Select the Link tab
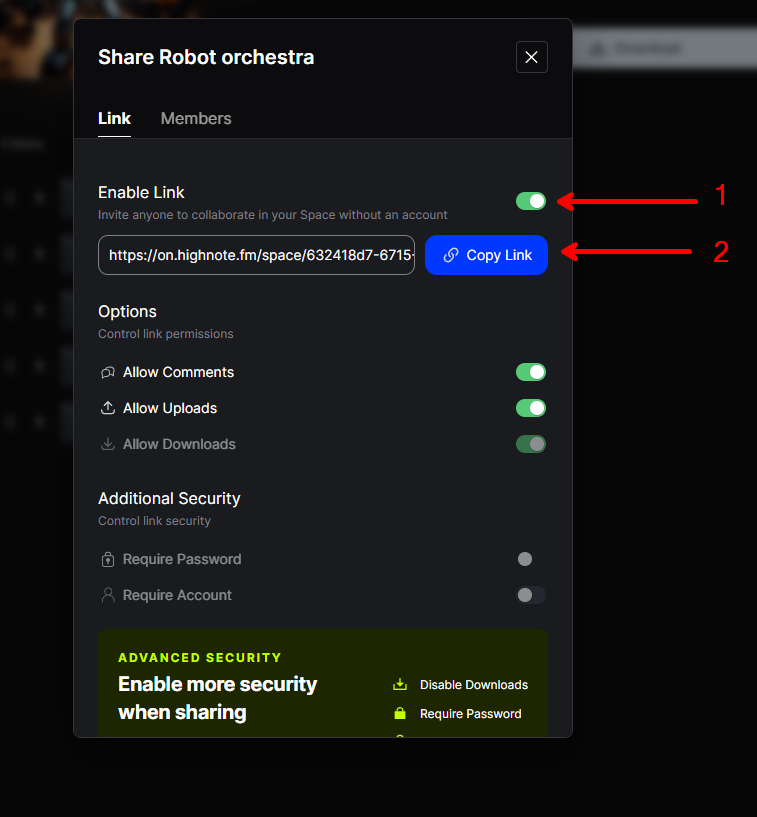This screenshot has width=757, height=817. [x=114, y=118]
